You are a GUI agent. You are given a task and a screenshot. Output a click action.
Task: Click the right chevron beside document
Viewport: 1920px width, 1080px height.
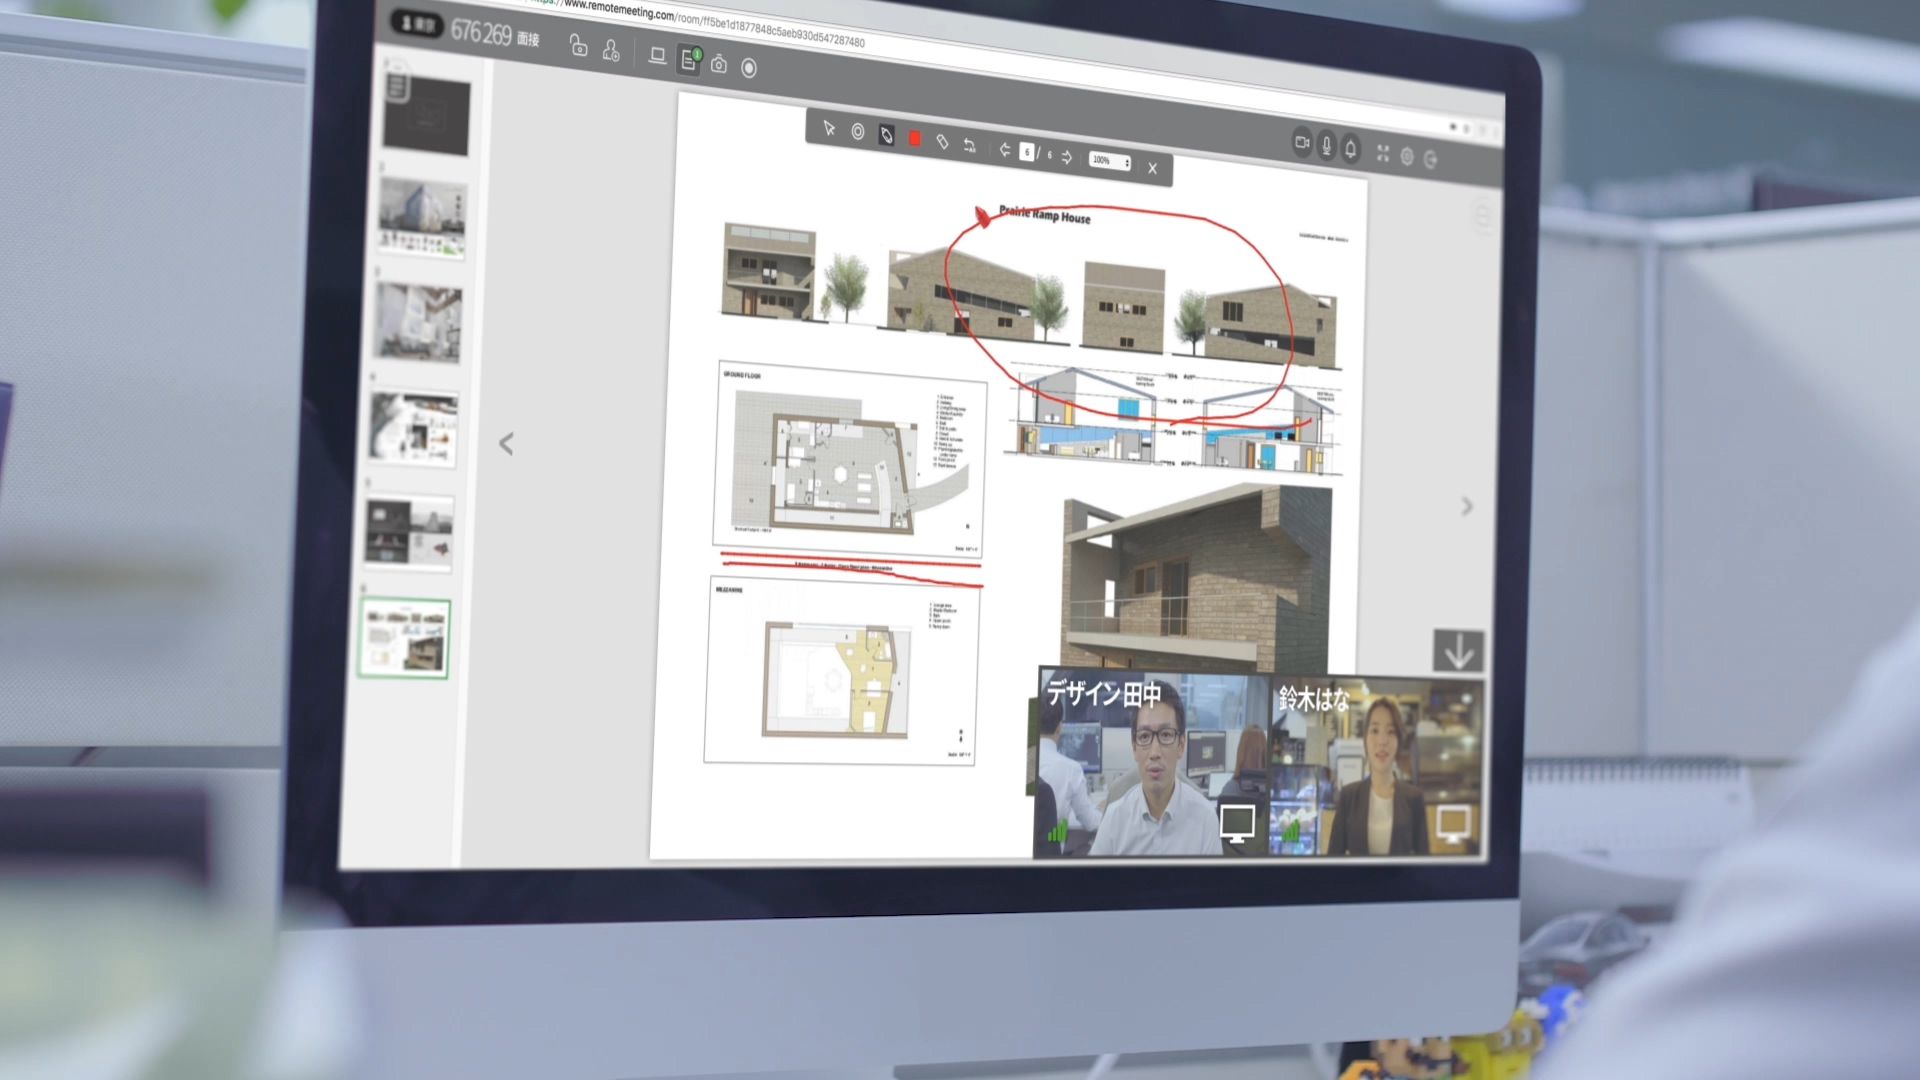pos(1467,506)
